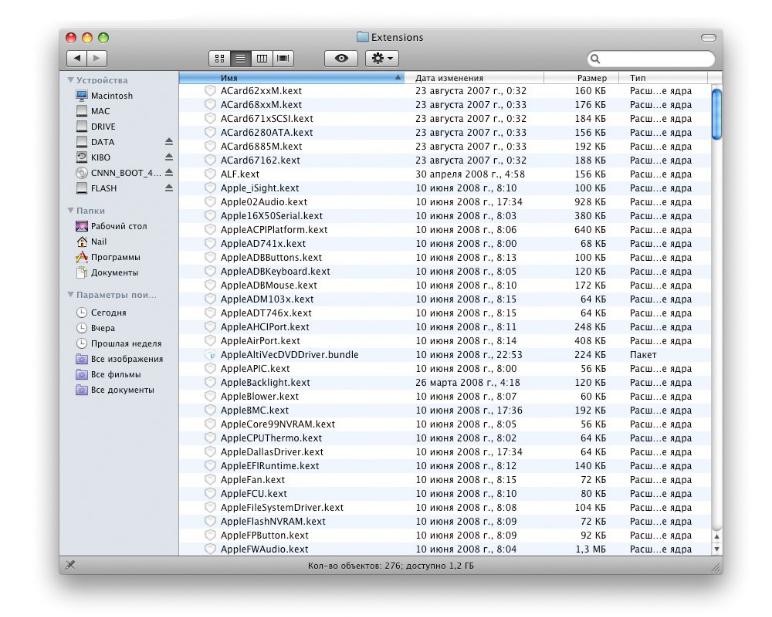Select AppleBacklight.kext file
The height and width of the screenshot is (617, 772).
click(445, 382)
